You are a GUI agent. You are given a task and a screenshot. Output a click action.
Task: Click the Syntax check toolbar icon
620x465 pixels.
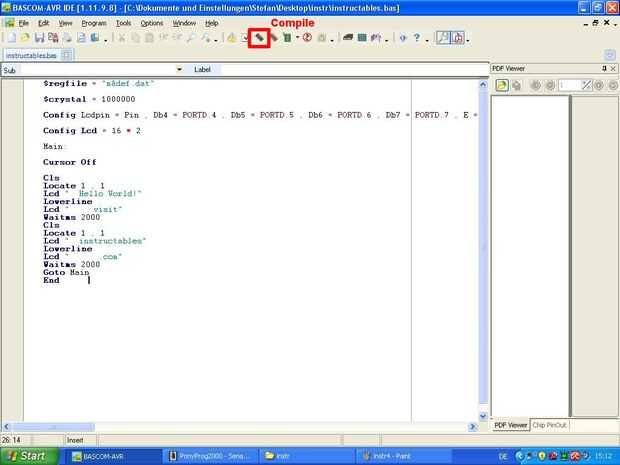click(244, 38)
